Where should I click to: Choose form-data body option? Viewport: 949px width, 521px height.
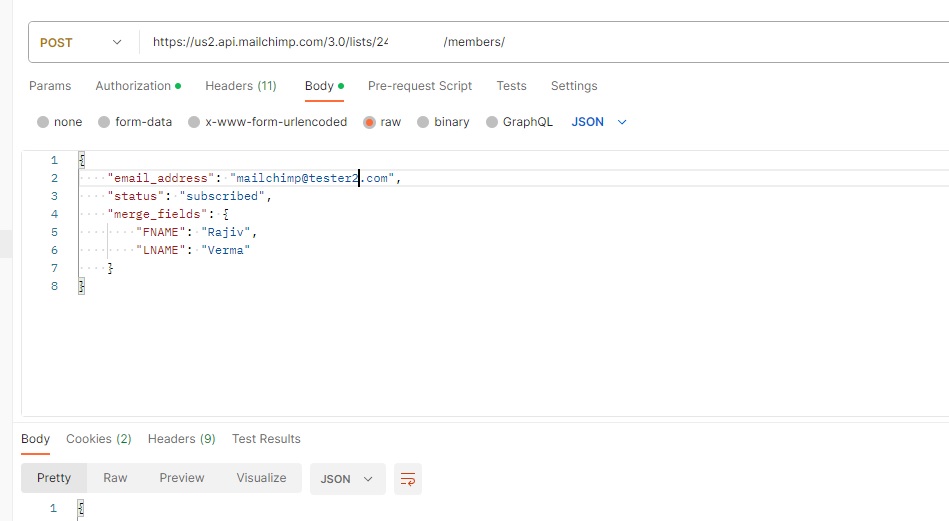click(x=104, y=122)
